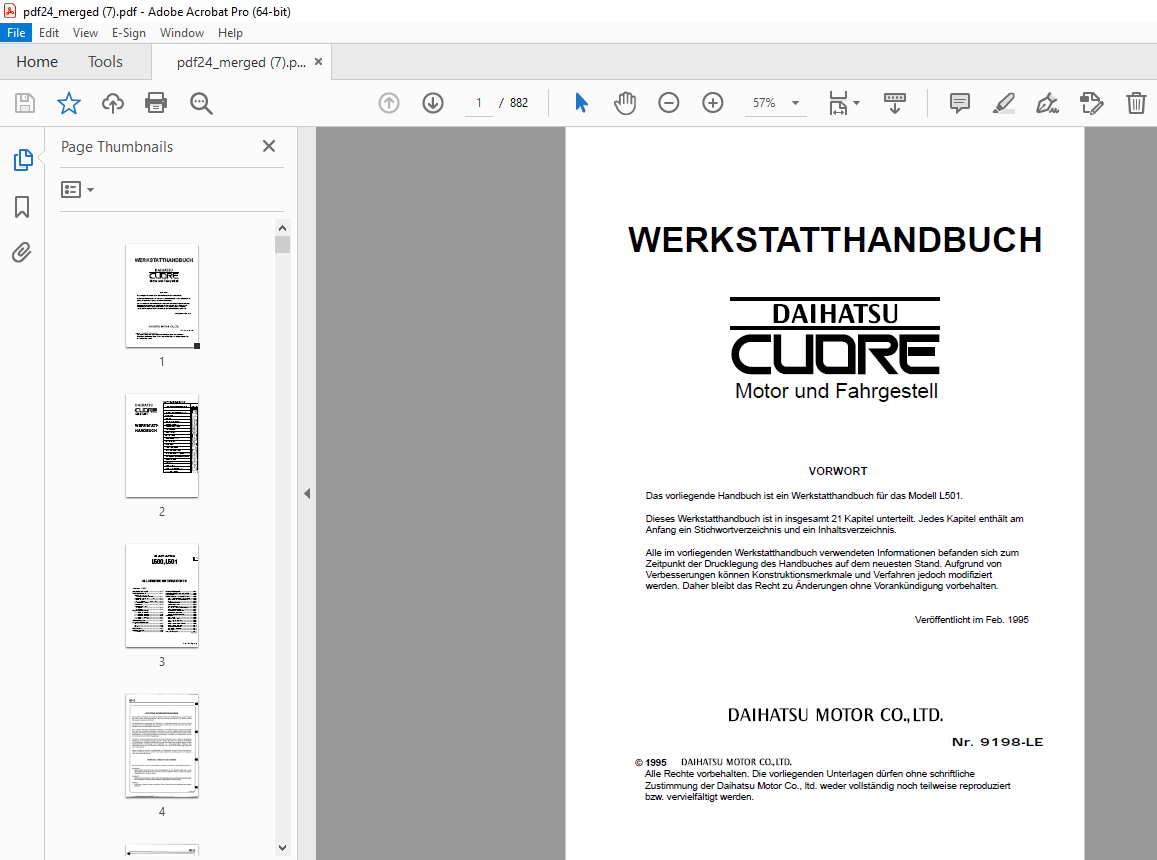
Task: Click the VORWORT heading
Action: (837, 471)
